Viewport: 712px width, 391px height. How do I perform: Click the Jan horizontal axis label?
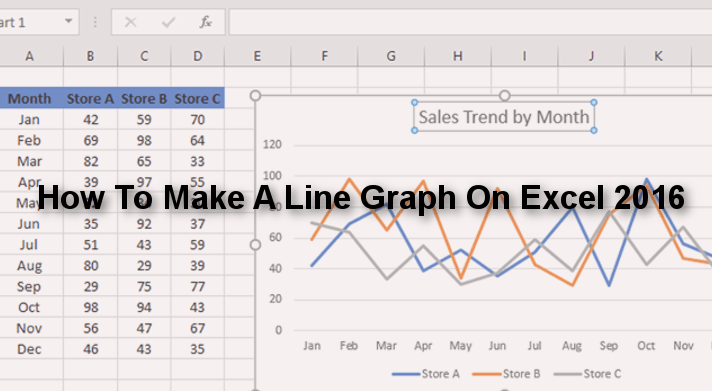point(312,346)
